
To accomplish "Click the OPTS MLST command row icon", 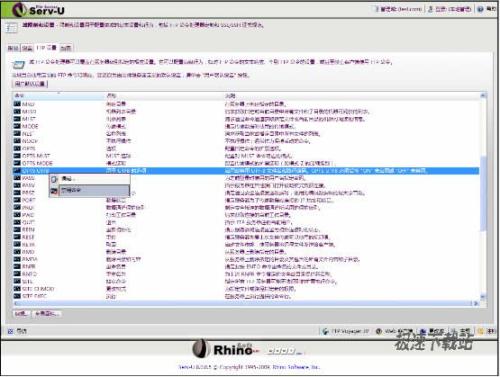I will pyautogui.click(x=17, y=155).
